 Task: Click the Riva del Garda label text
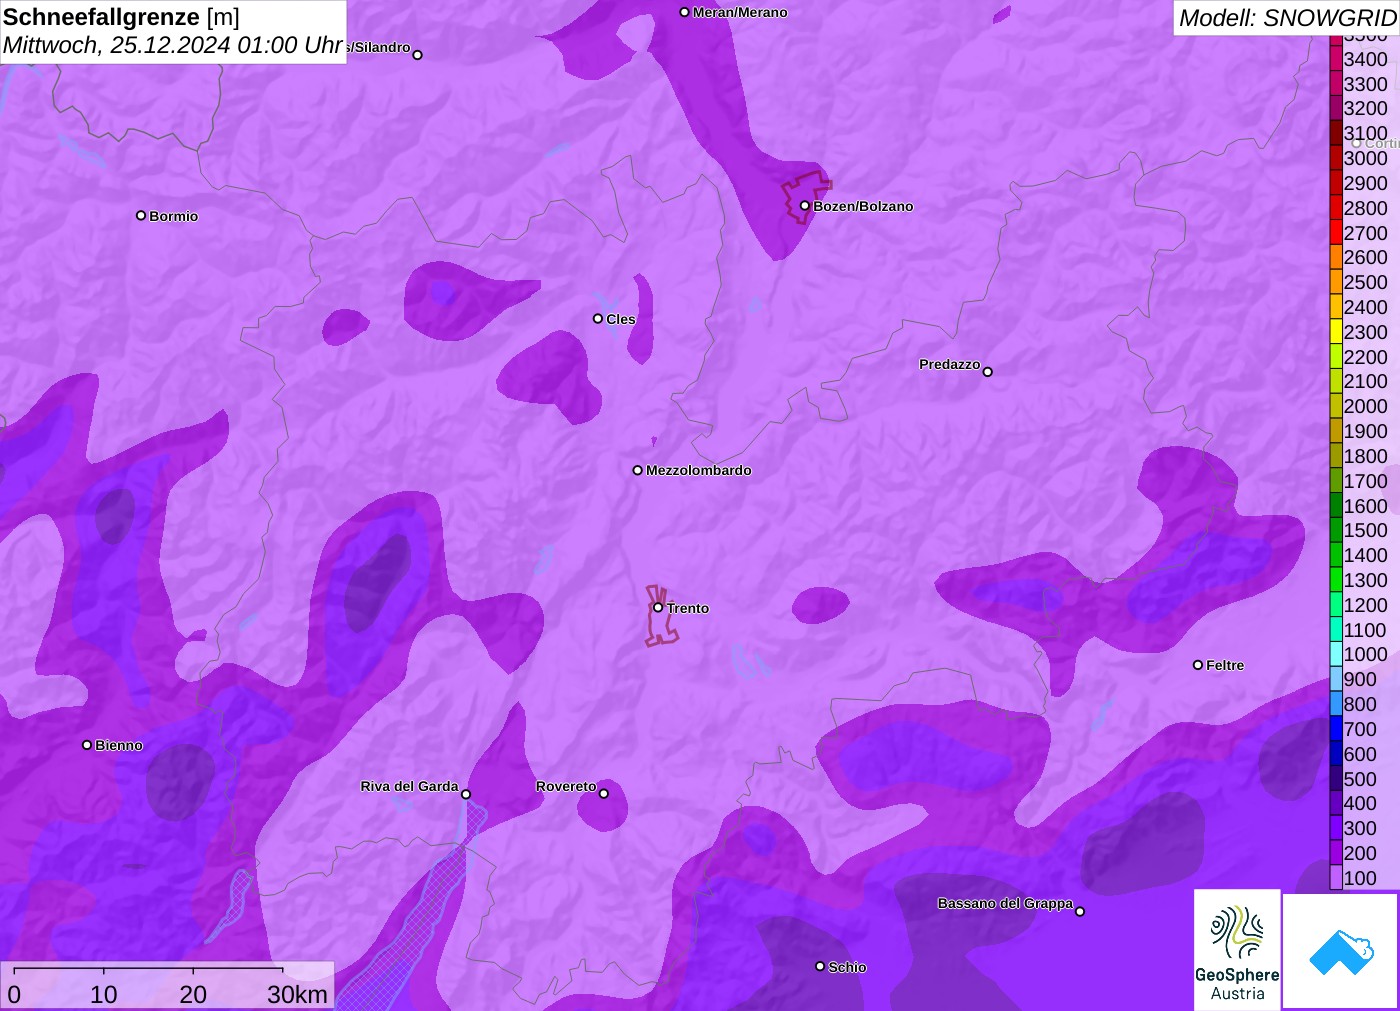409,786
